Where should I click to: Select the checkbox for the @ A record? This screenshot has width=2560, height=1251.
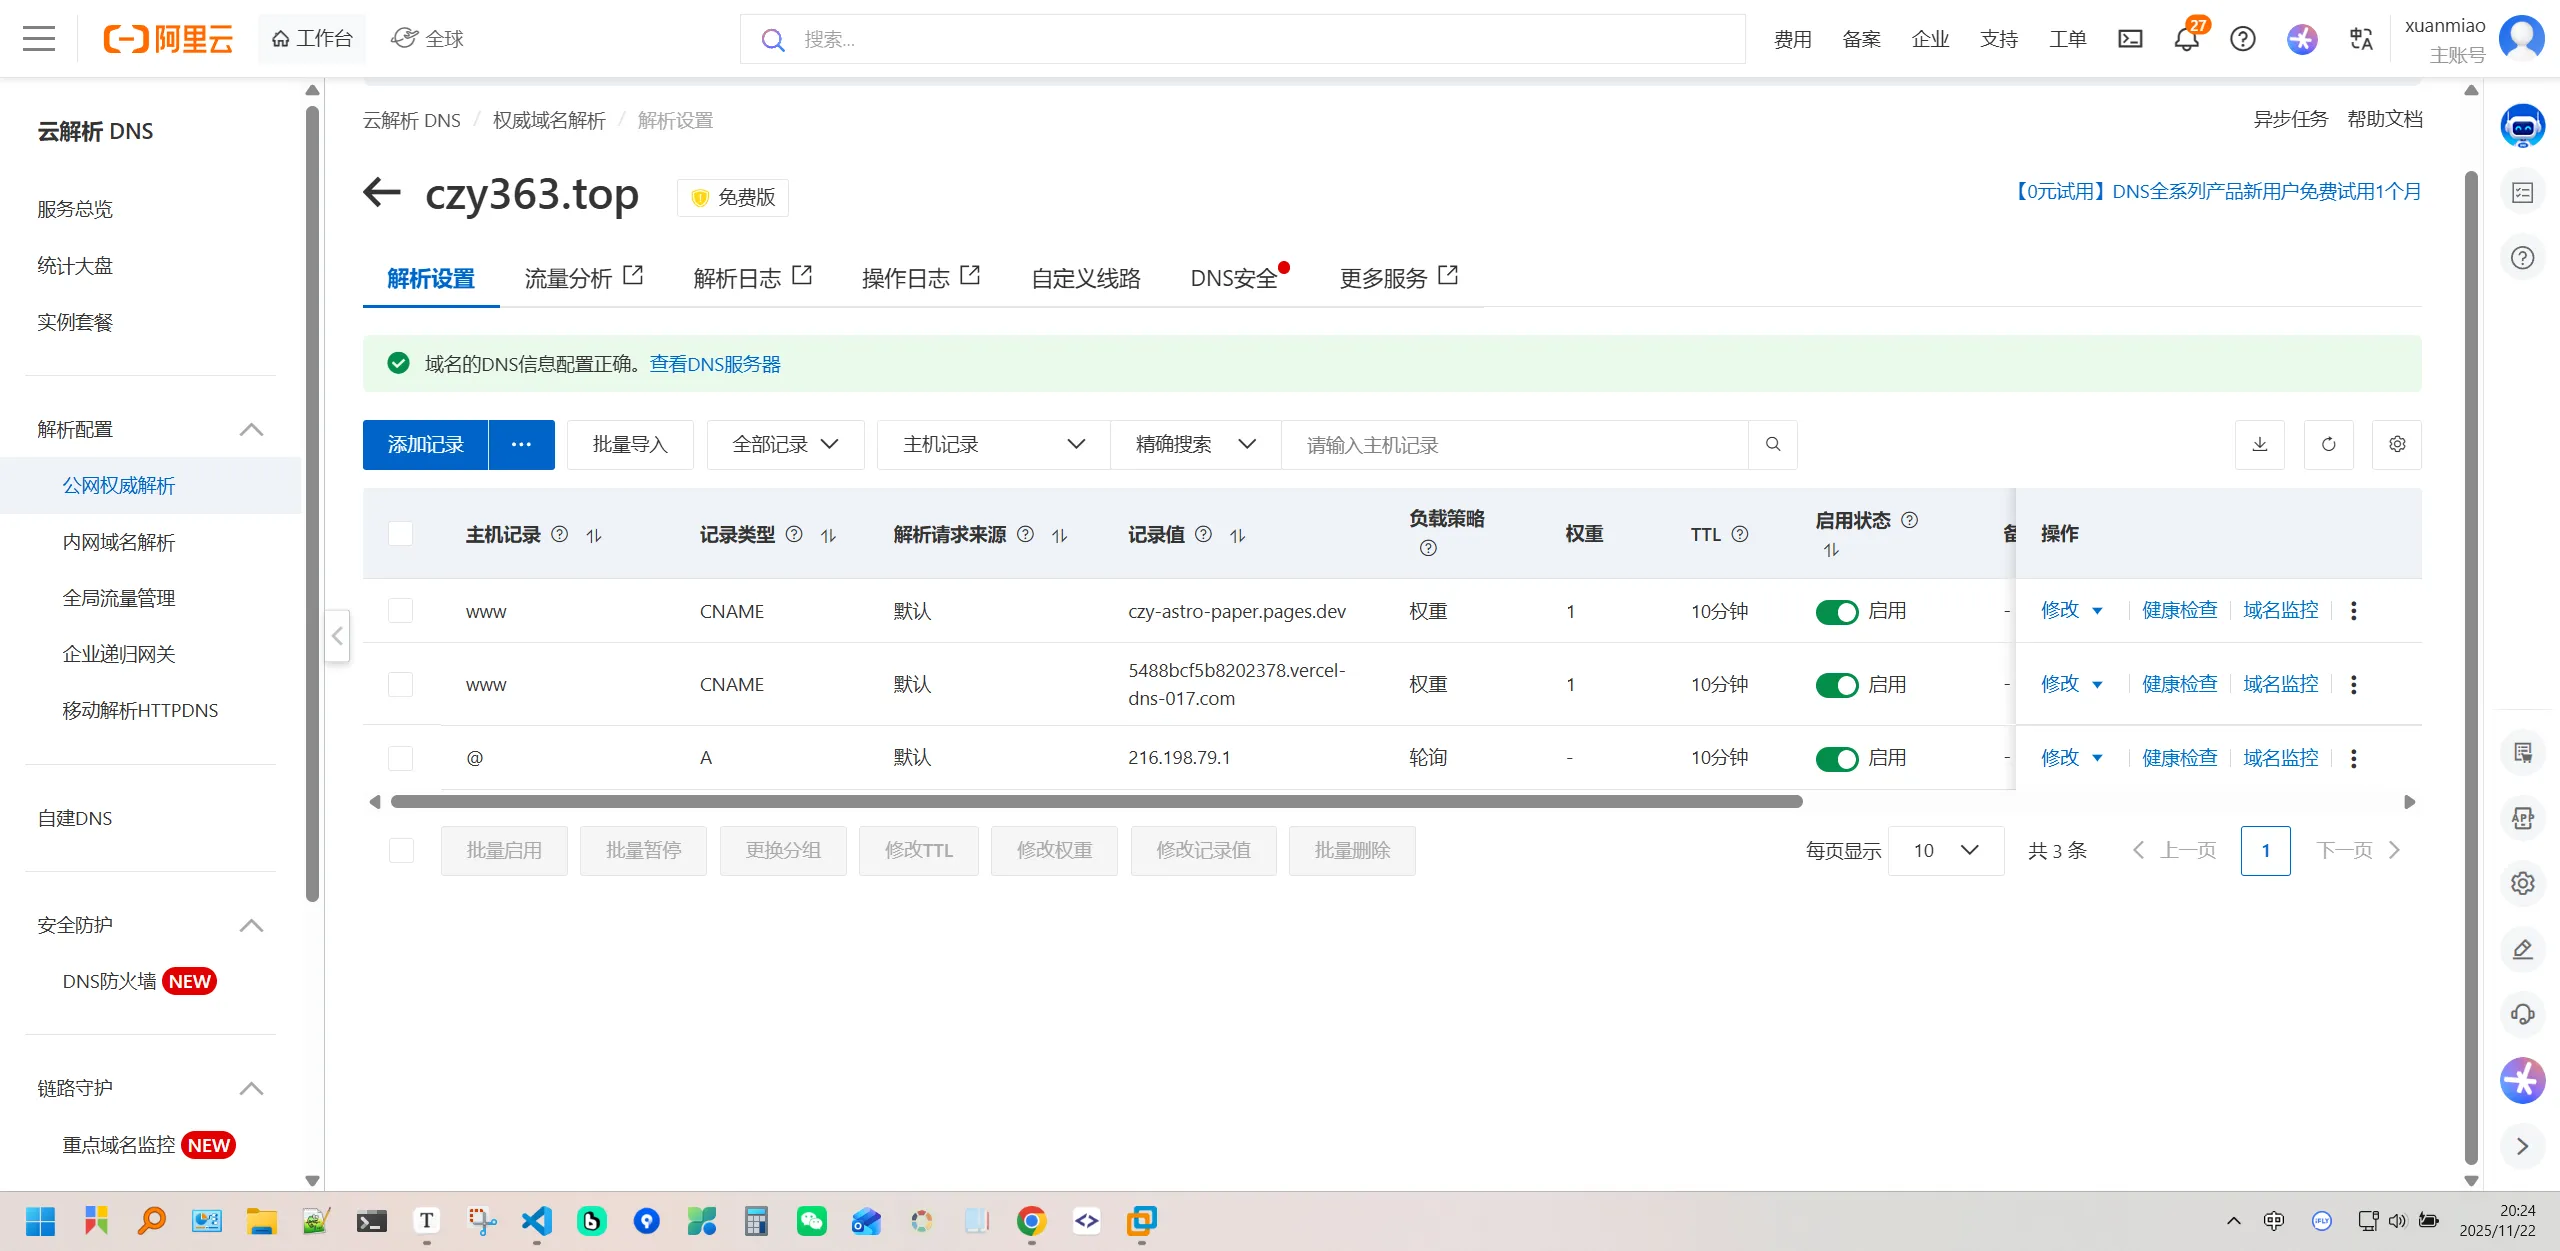pyautogui.click(x=401, y=758)
